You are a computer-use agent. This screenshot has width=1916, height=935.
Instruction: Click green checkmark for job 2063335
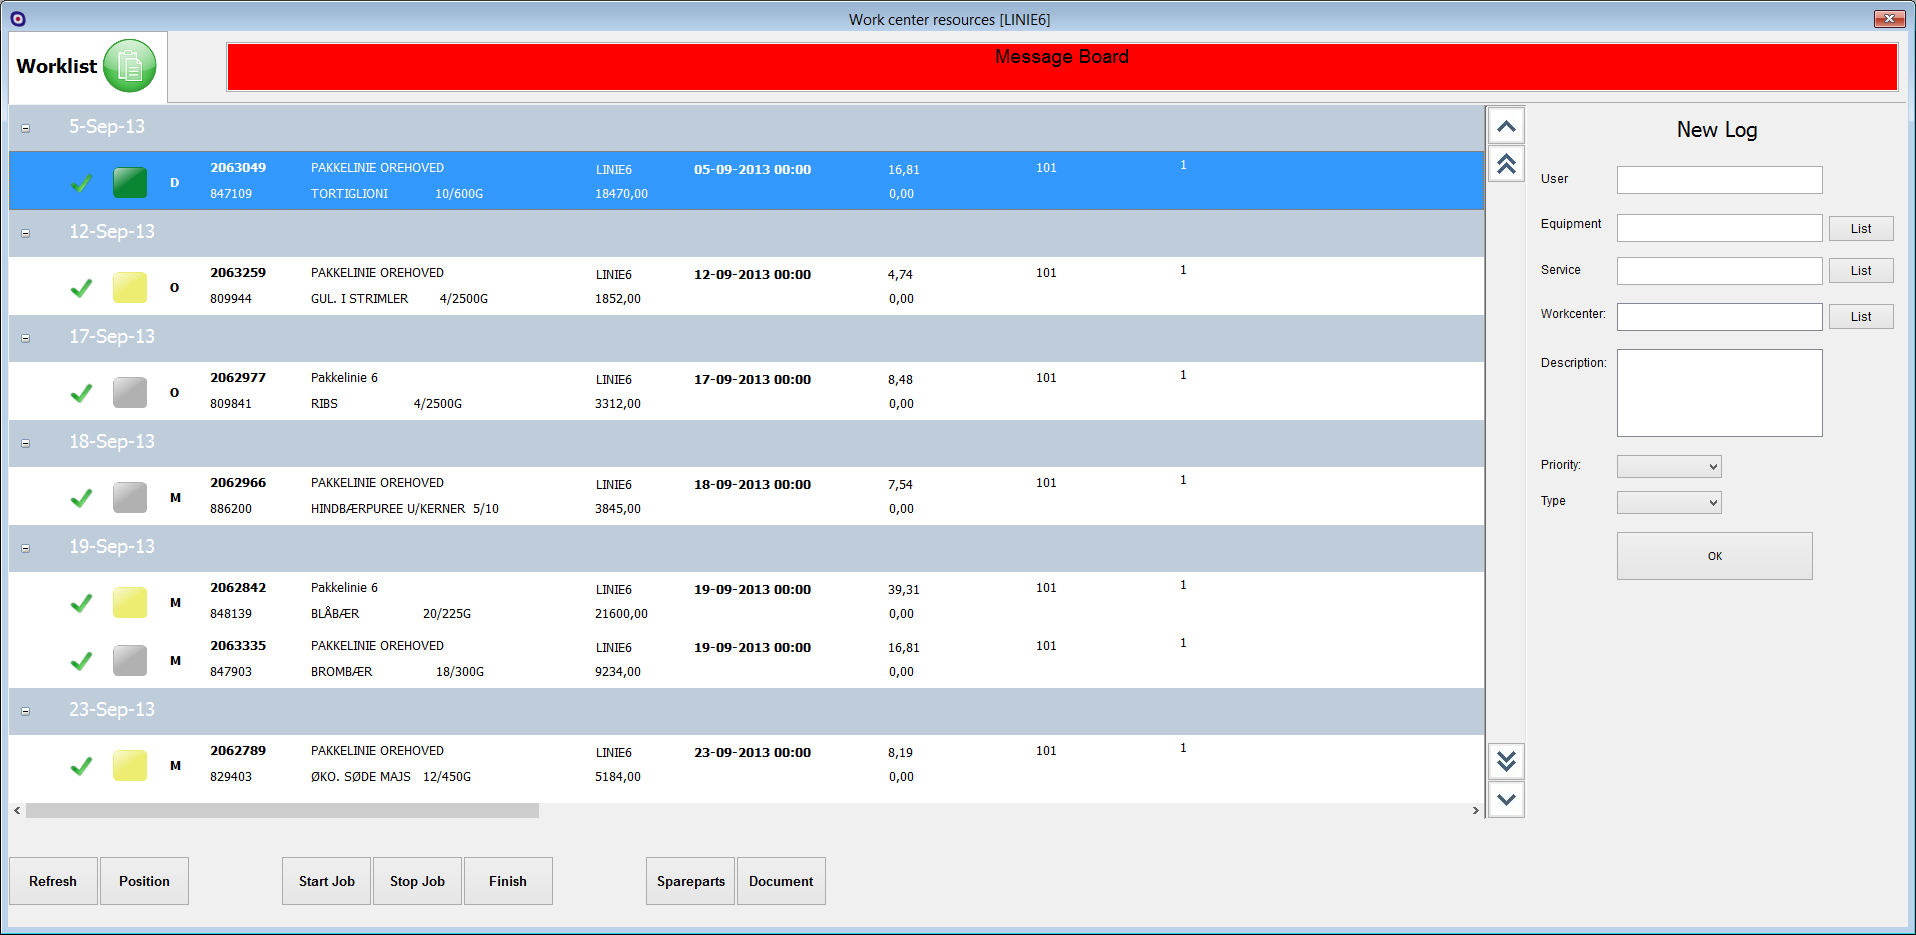81,661
